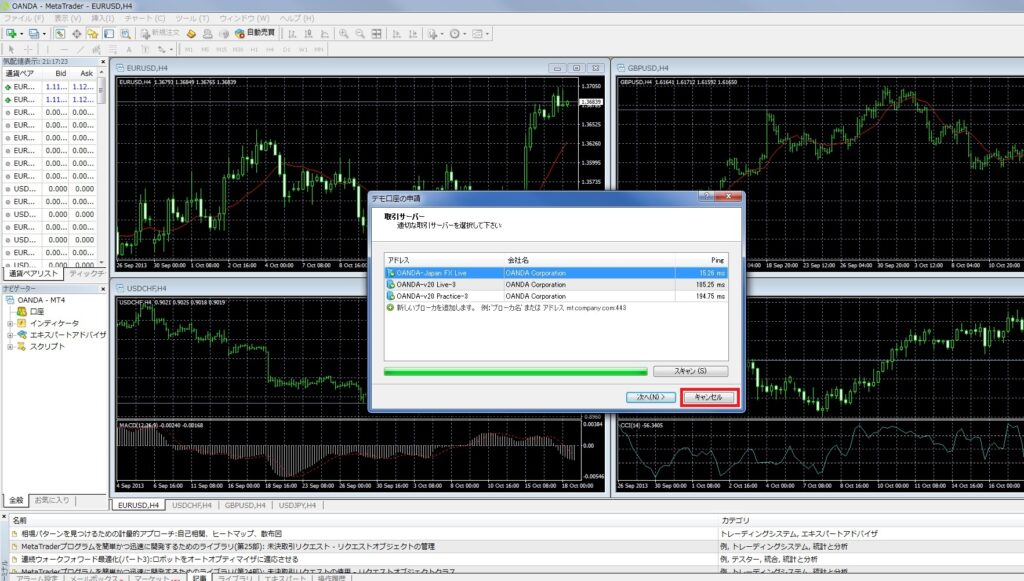The image size is (1024, 581).
Task: Open the indicators list dropdown icon
Action: pos(434,34)
